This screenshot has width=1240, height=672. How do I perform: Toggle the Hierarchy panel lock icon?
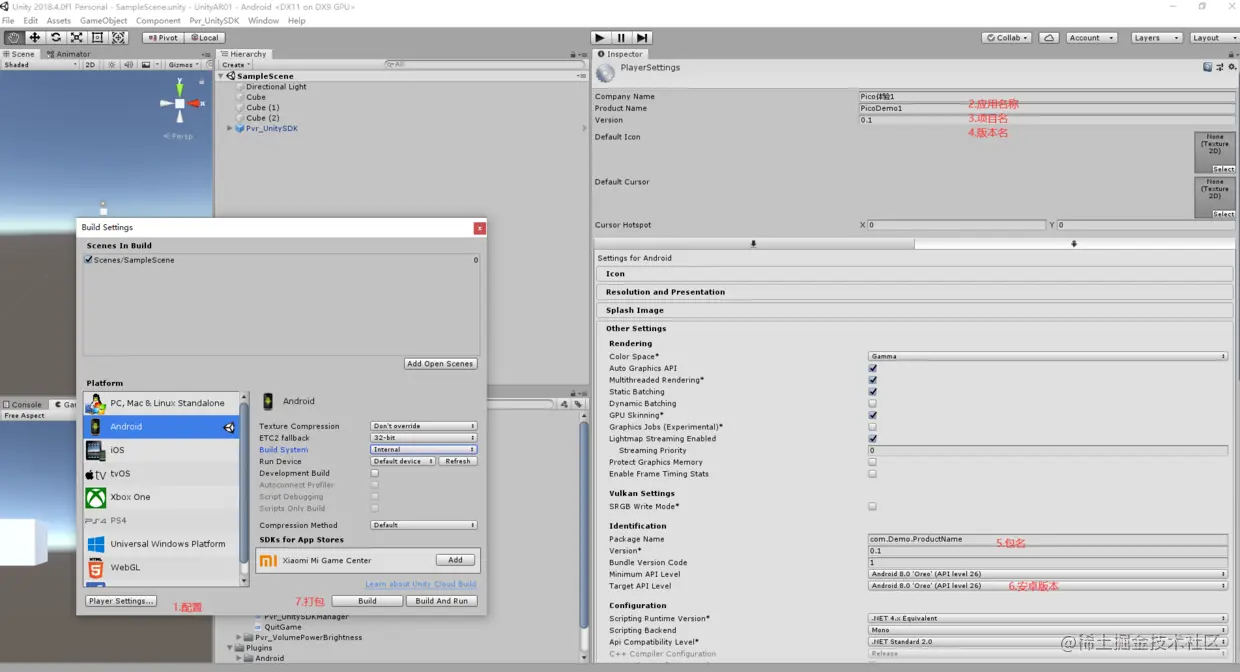574,54
